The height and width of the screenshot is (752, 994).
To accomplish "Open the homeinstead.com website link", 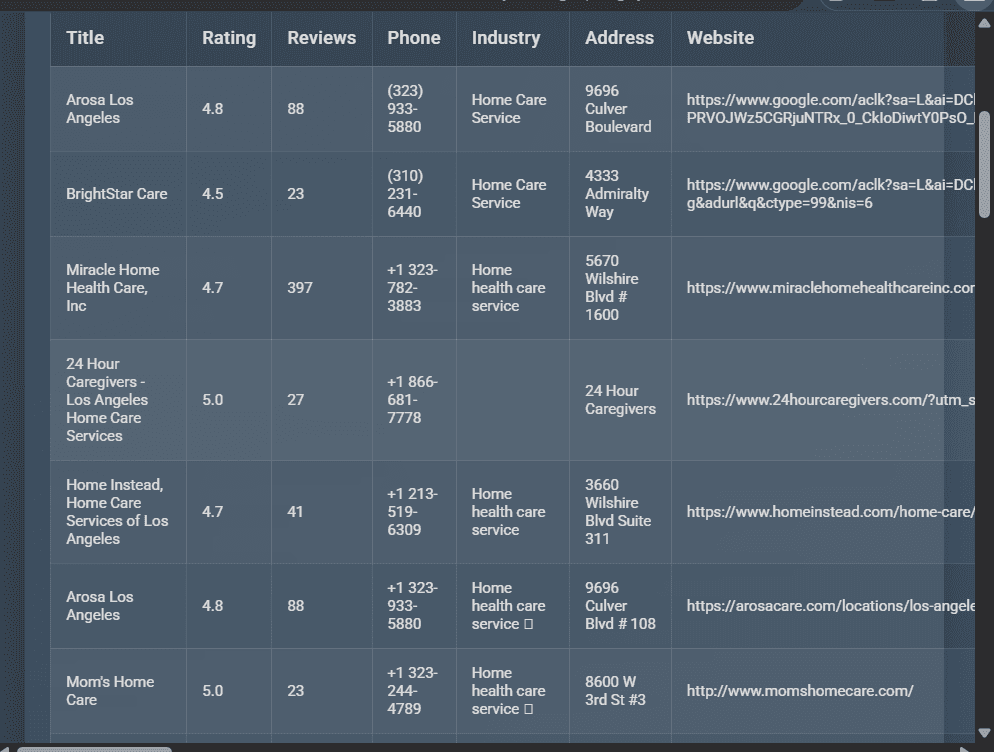I will click(x=830, y=512).
